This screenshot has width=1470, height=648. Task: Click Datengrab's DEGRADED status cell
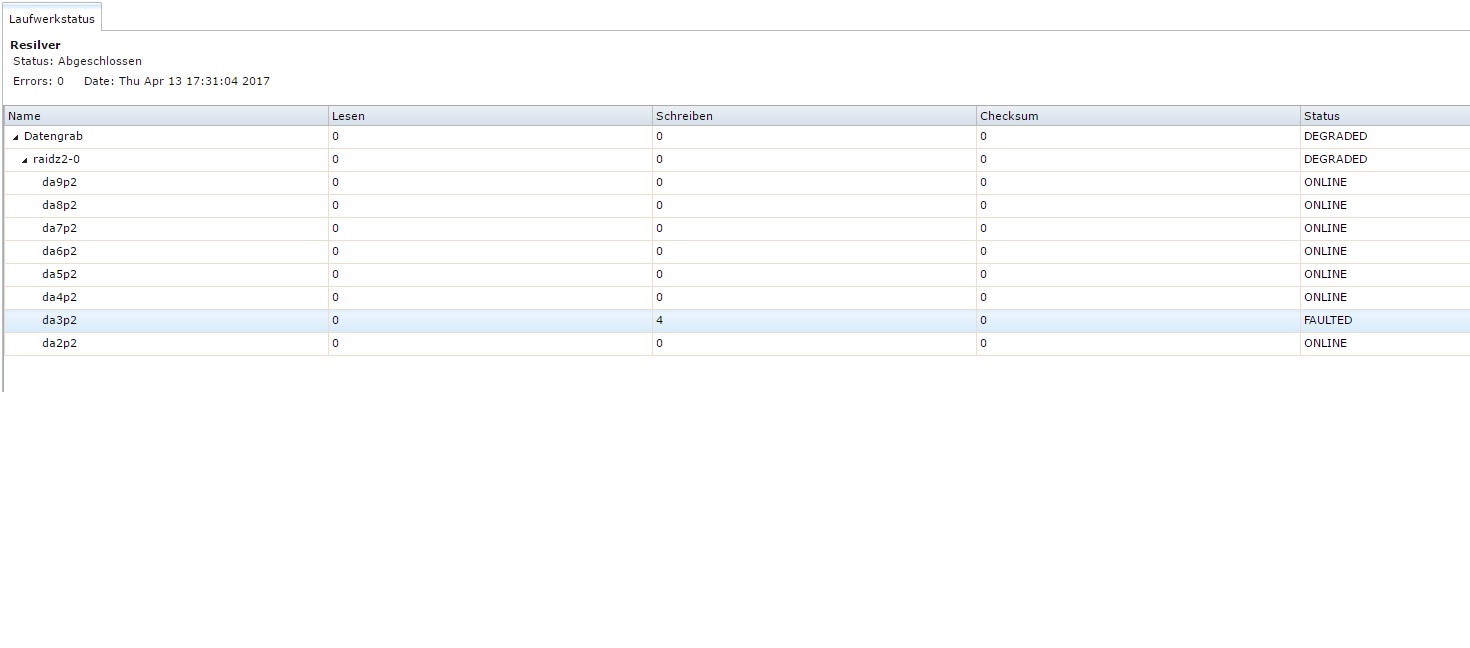point(1385,136)
